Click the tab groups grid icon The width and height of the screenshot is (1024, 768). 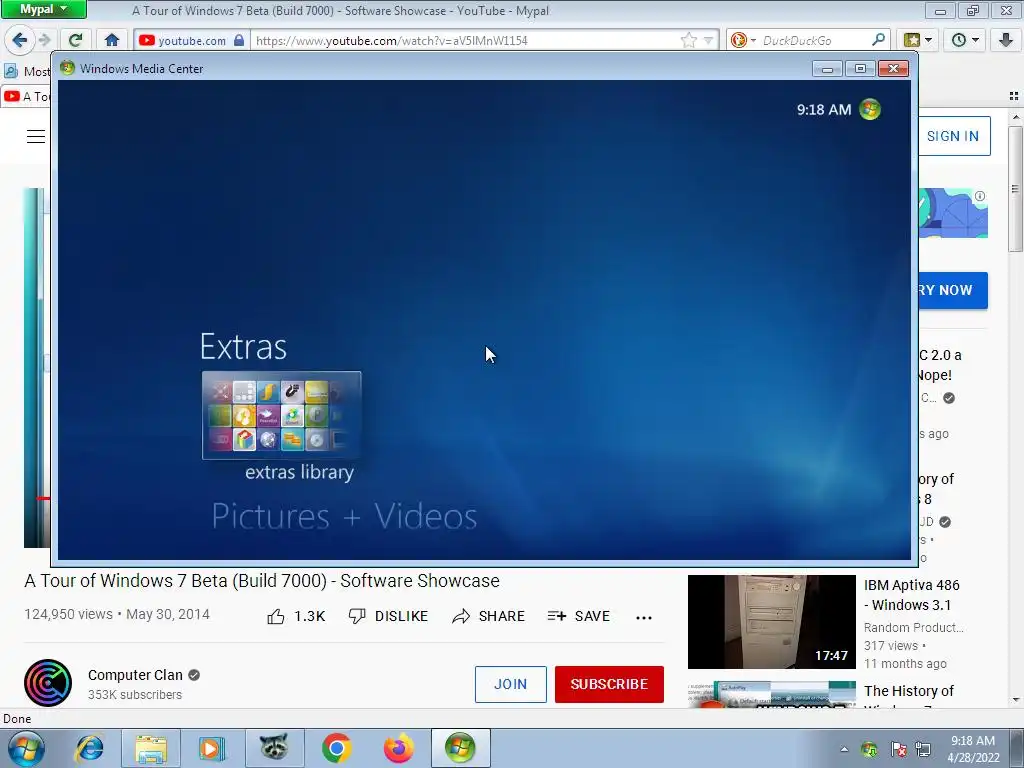1014,96
